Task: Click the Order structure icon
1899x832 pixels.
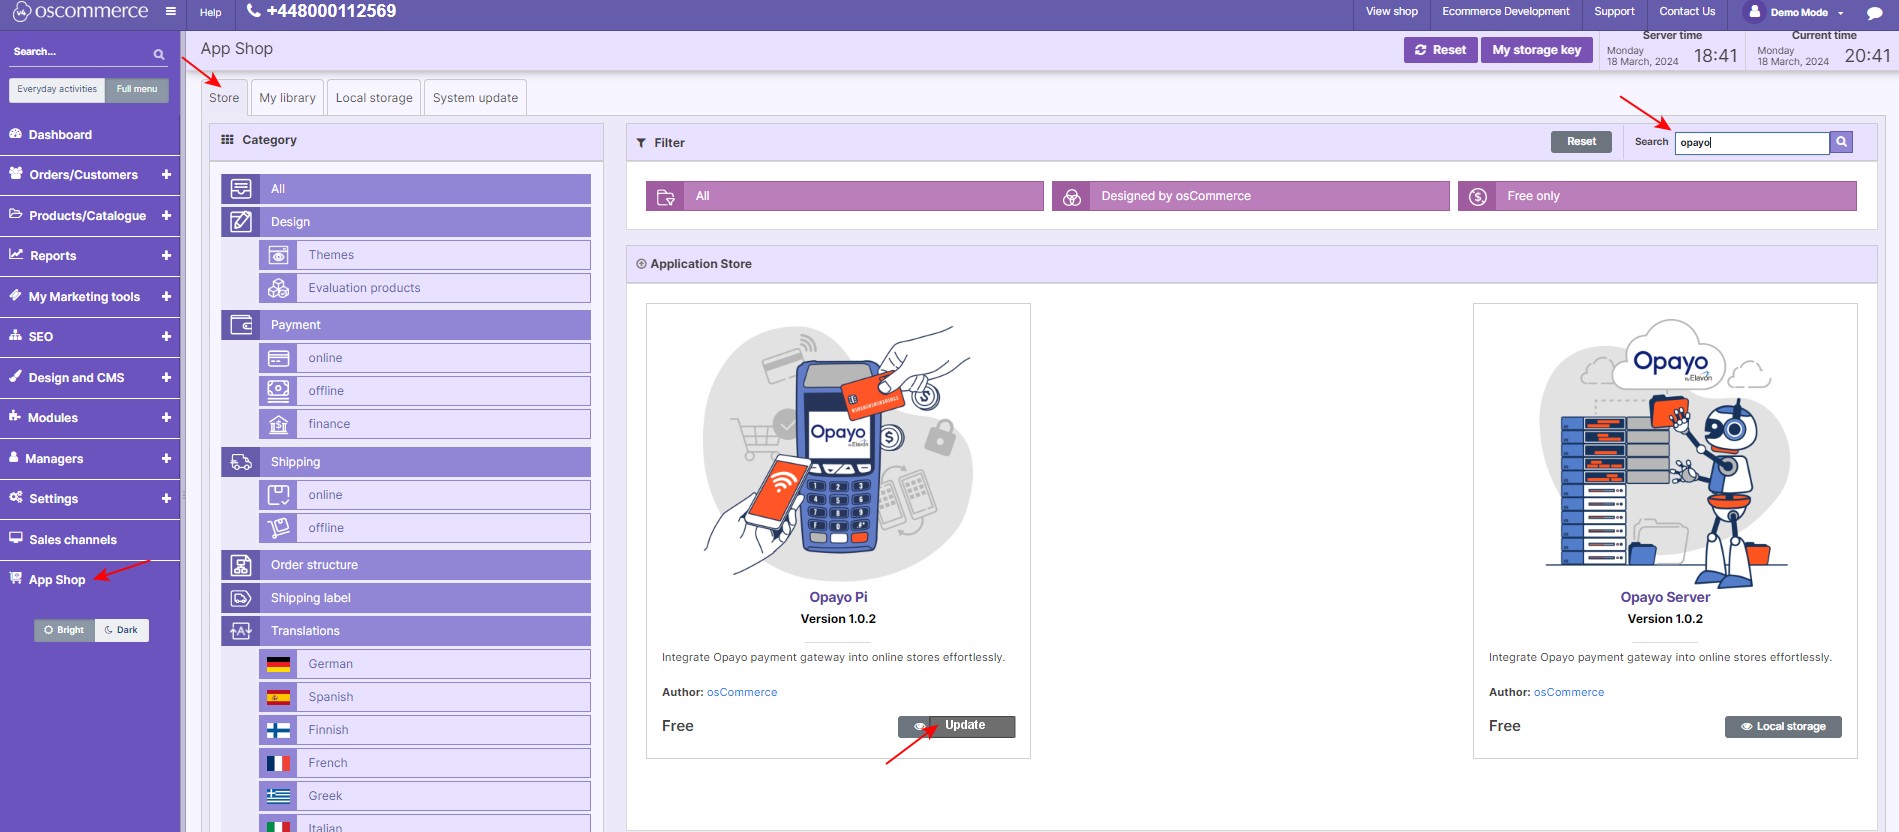Action: point(241,565)
